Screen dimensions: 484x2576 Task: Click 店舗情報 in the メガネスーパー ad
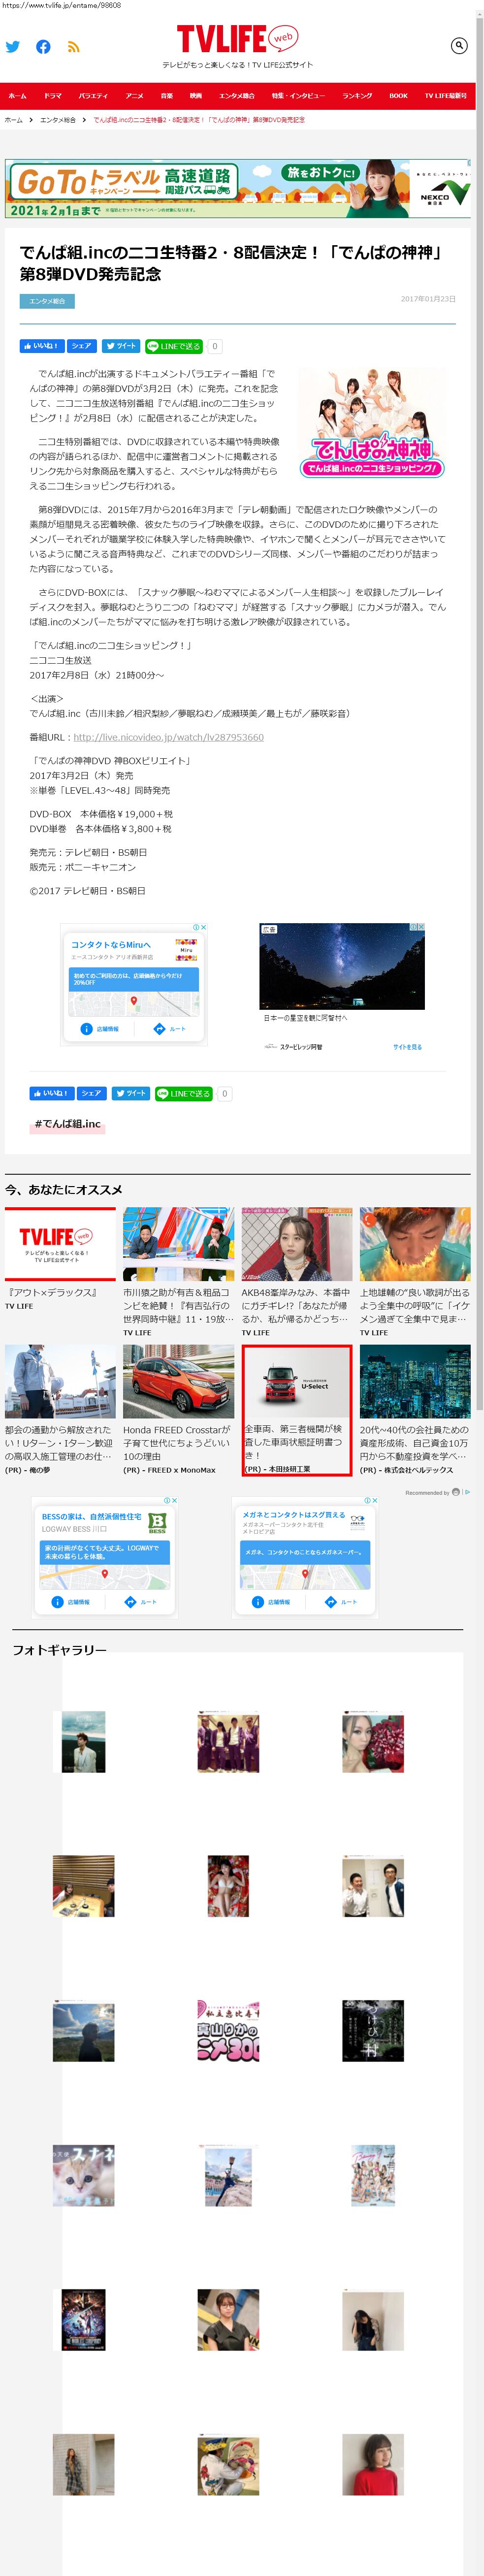271,1602
